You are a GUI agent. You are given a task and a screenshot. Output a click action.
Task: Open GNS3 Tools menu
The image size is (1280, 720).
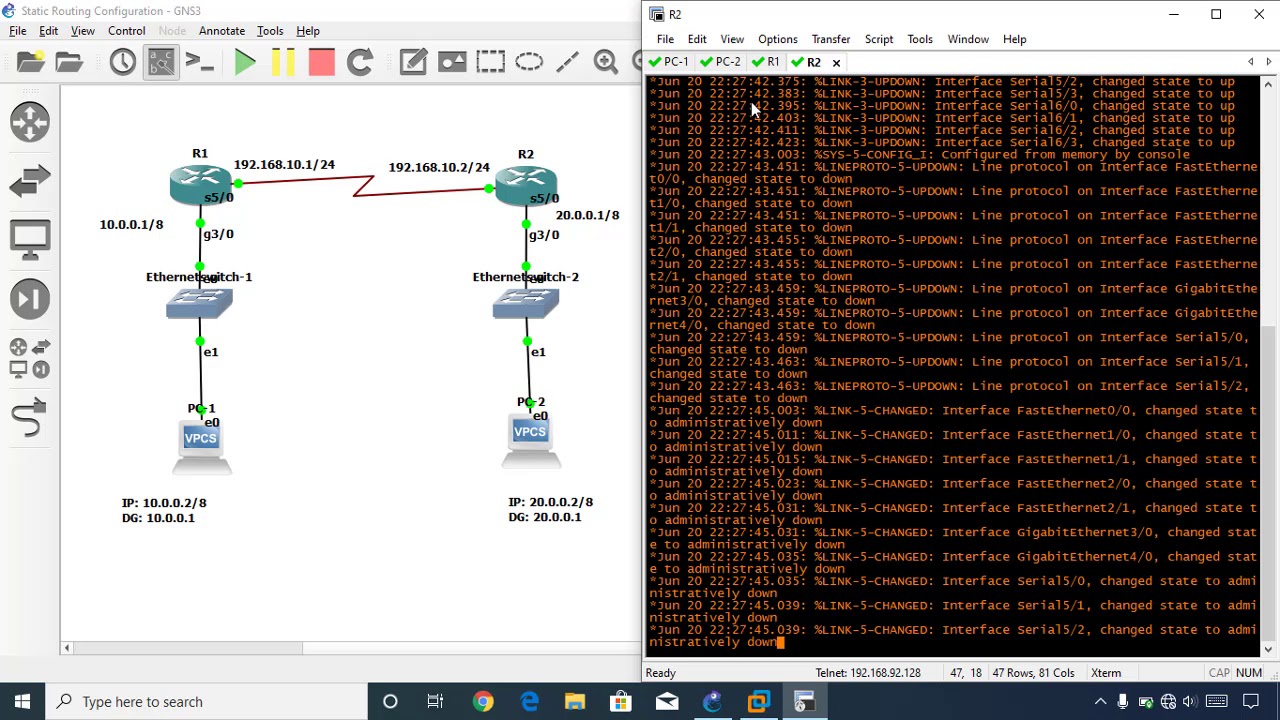pos(270,31)
